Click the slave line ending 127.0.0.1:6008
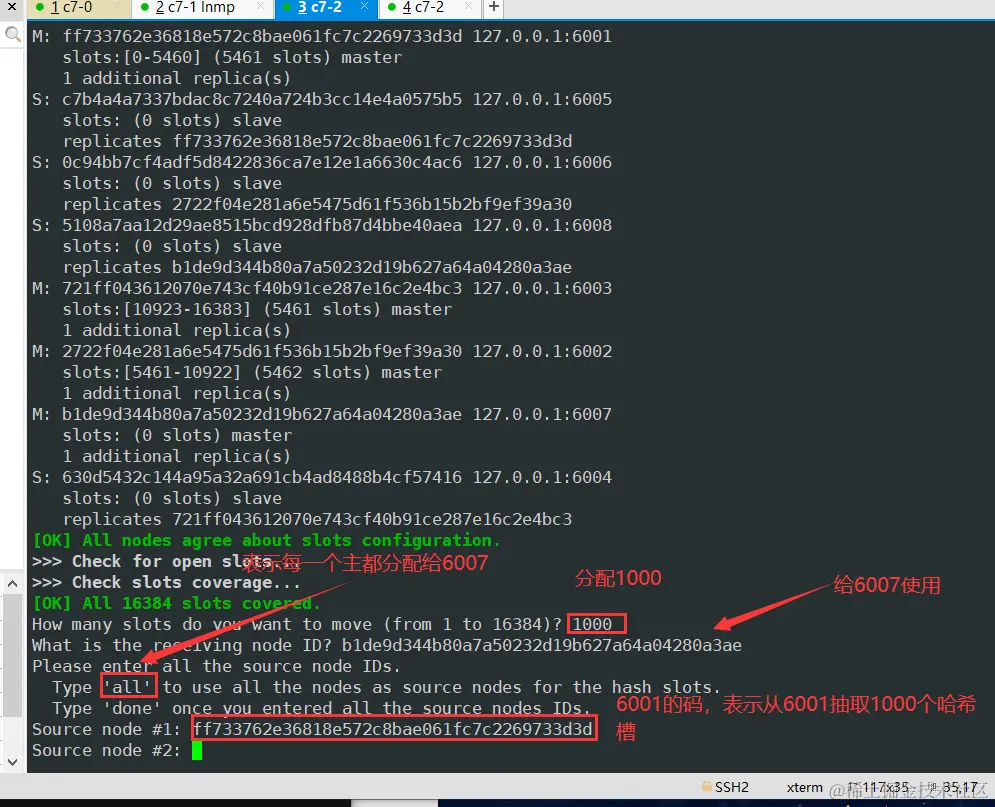This screenshot has width=995, height=807. (x=322, y=225)
